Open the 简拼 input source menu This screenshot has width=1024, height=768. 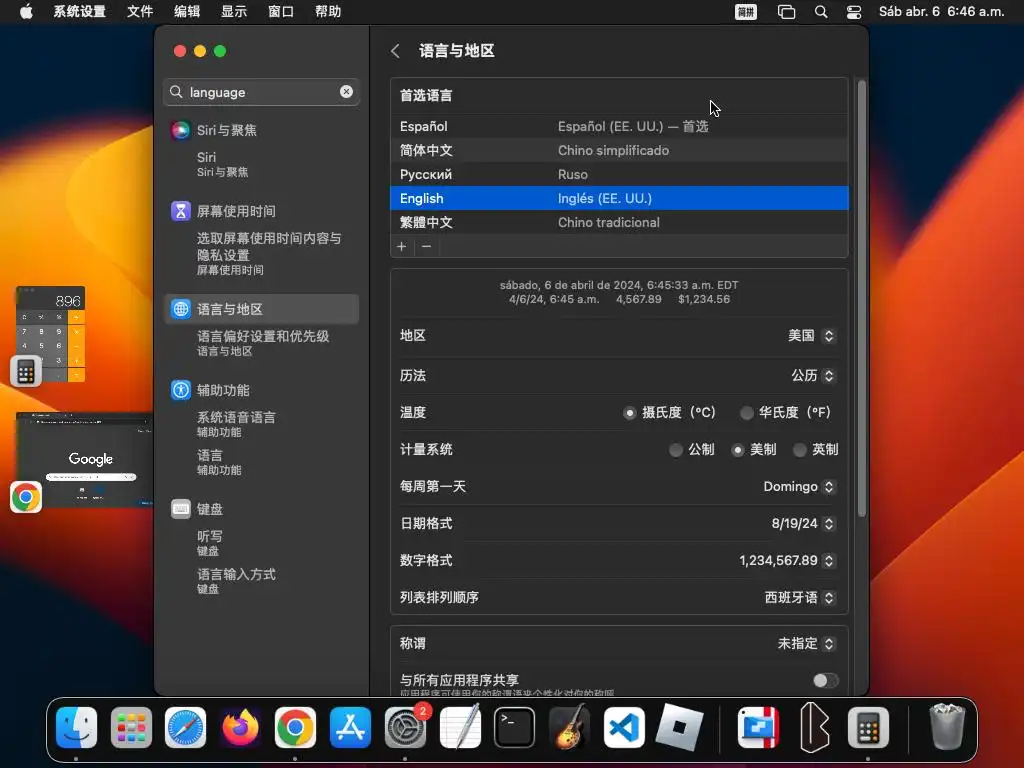[746, 12]
